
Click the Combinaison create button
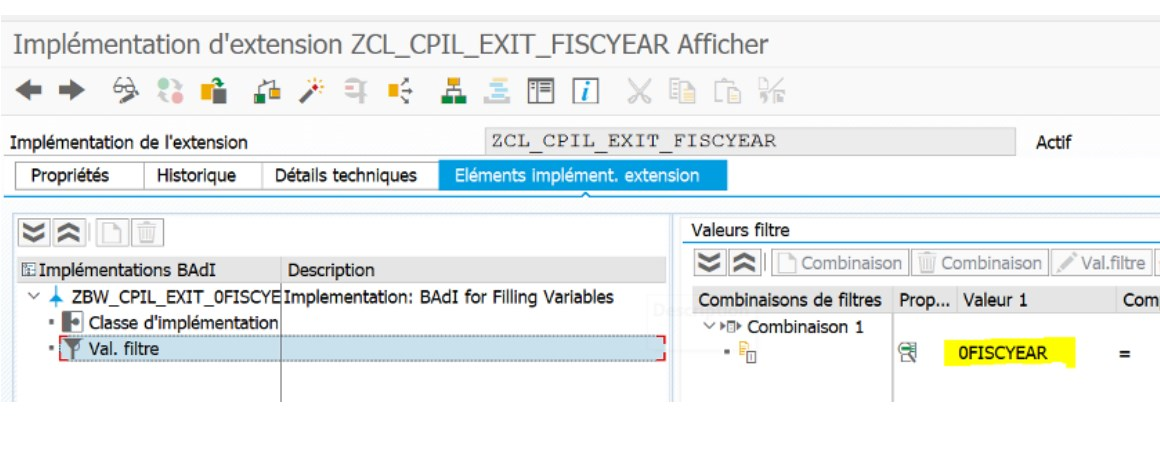point(840,263)
